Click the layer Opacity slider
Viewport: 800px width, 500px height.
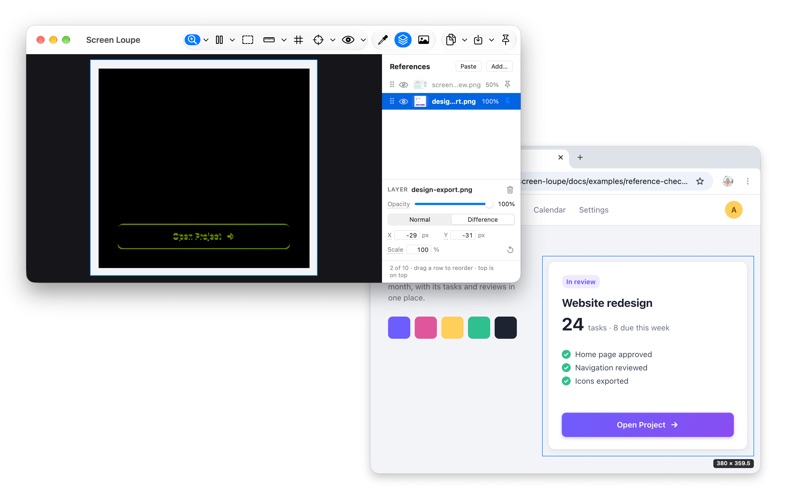click(x=453, y=204)
